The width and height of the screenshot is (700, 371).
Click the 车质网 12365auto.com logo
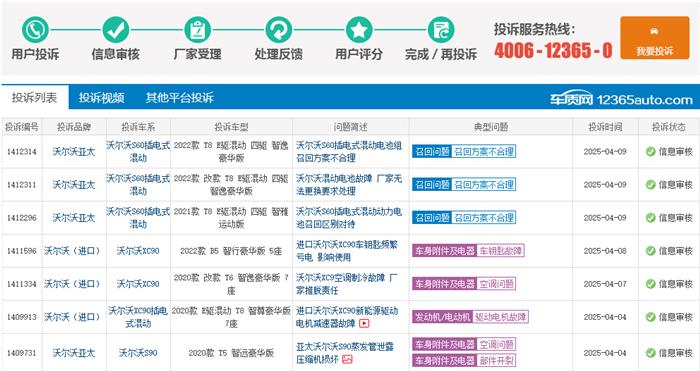click(x=621, y=99)
